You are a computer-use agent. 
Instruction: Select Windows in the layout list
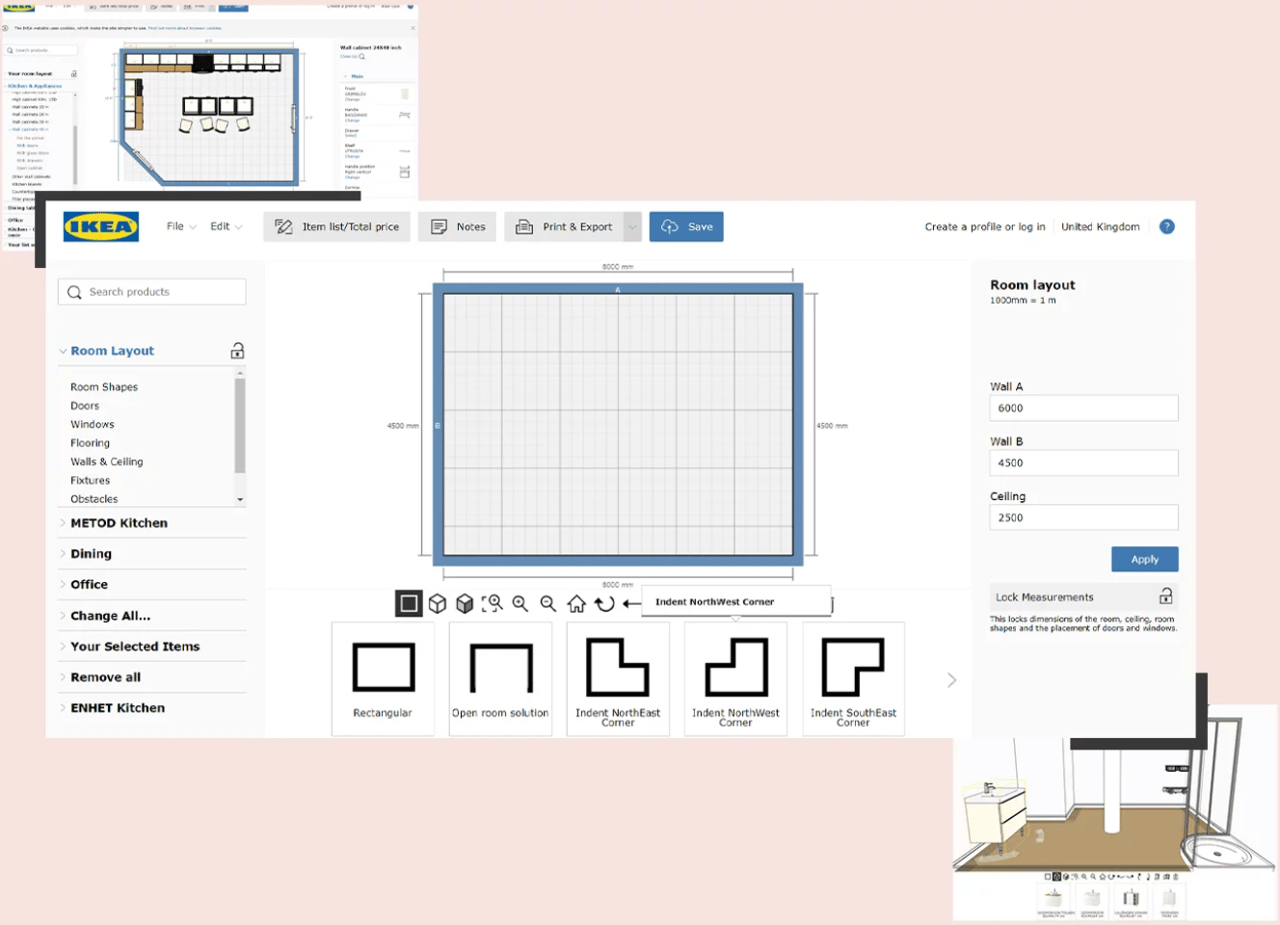click(x=92, y=425)
